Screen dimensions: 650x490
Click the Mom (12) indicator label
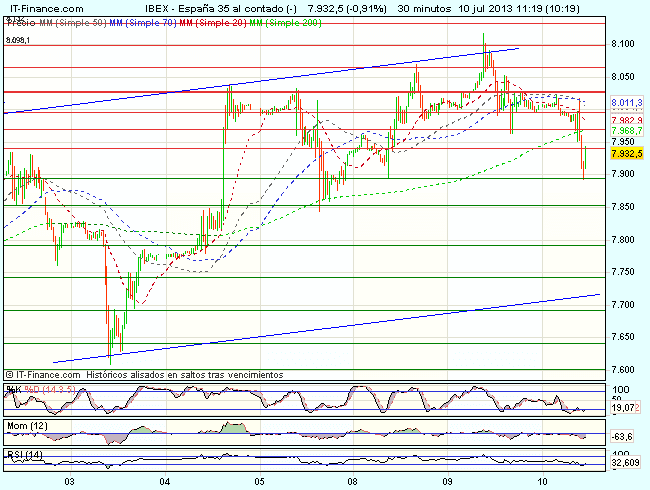27,427
